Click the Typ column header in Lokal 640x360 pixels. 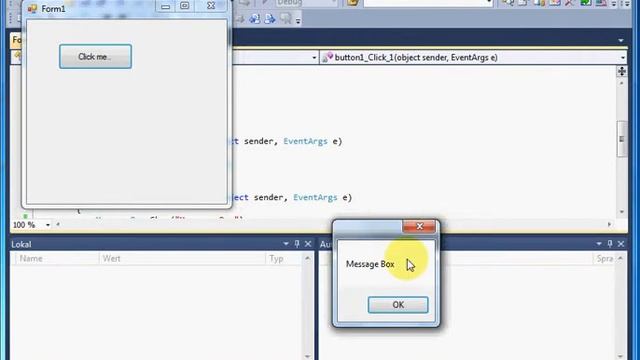[284, 259]
